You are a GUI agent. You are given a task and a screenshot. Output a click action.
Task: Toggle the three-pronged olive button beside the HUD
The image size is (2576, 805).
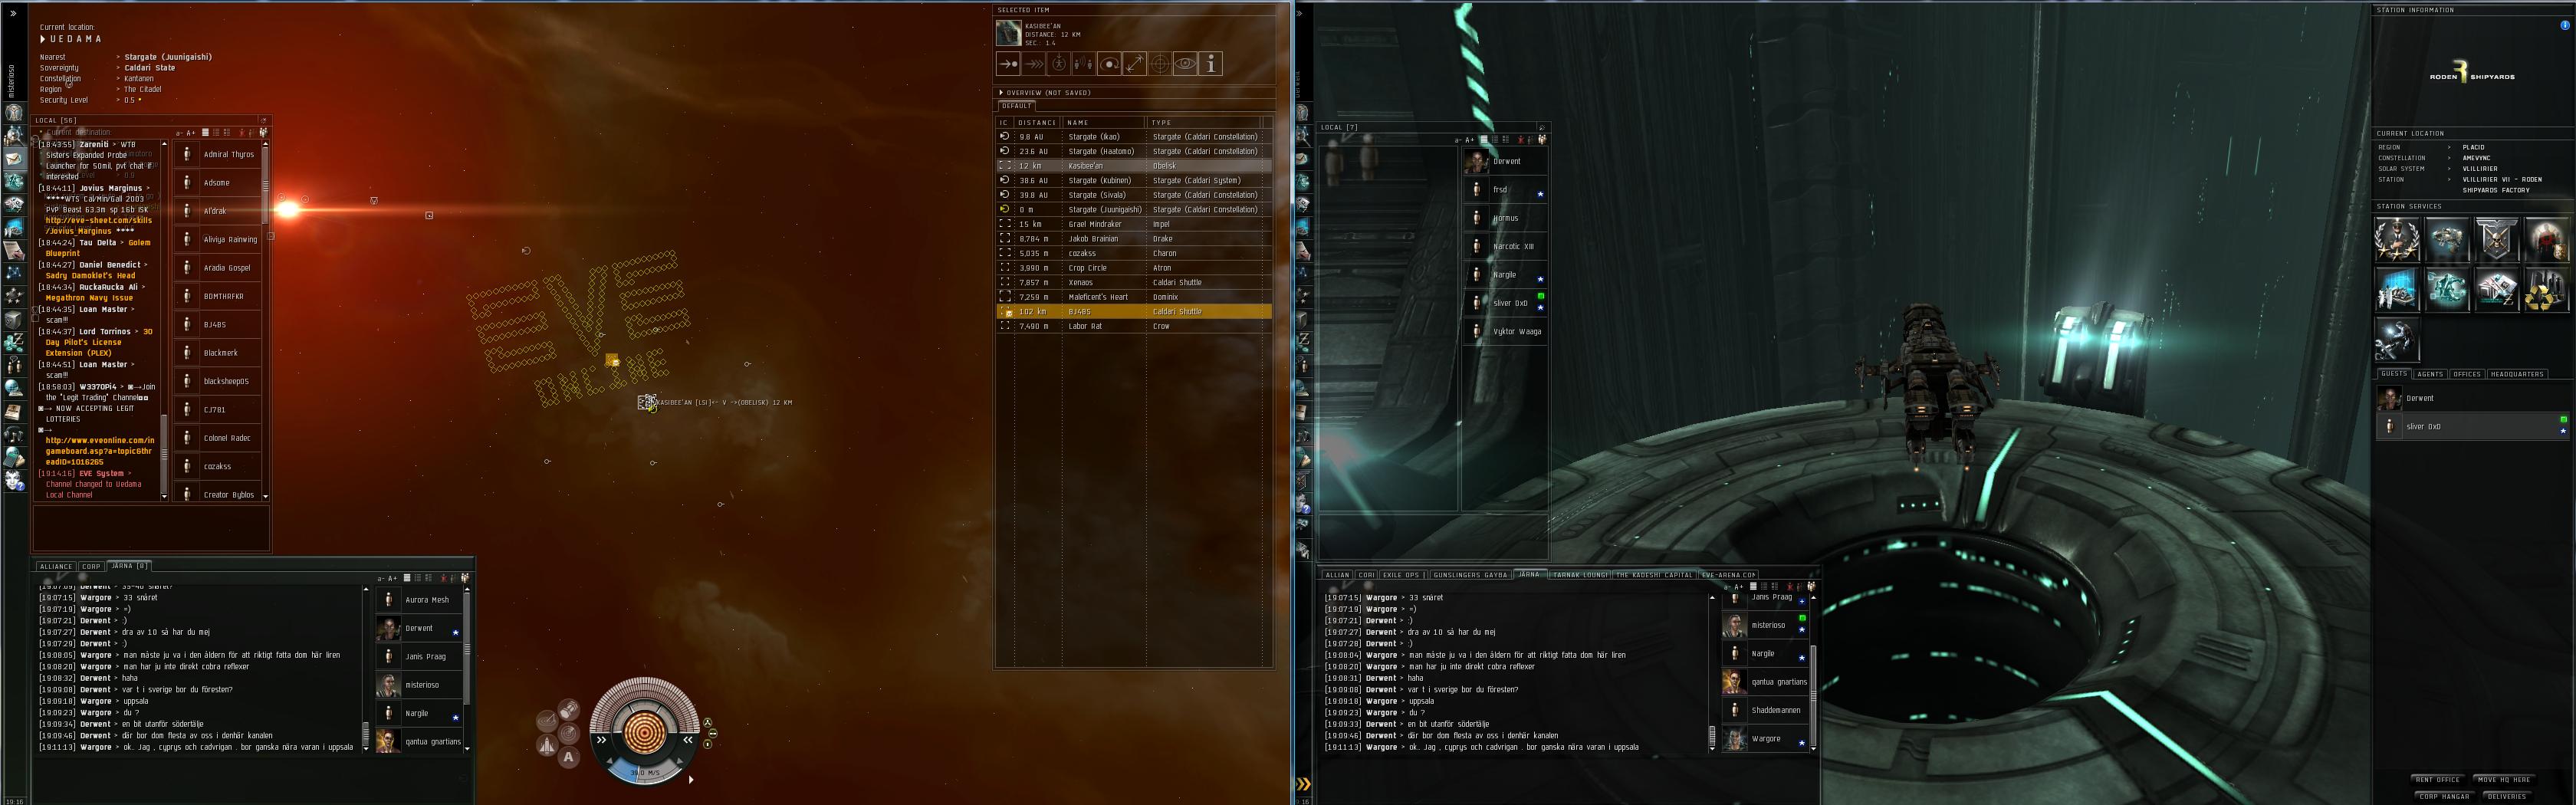707,722
